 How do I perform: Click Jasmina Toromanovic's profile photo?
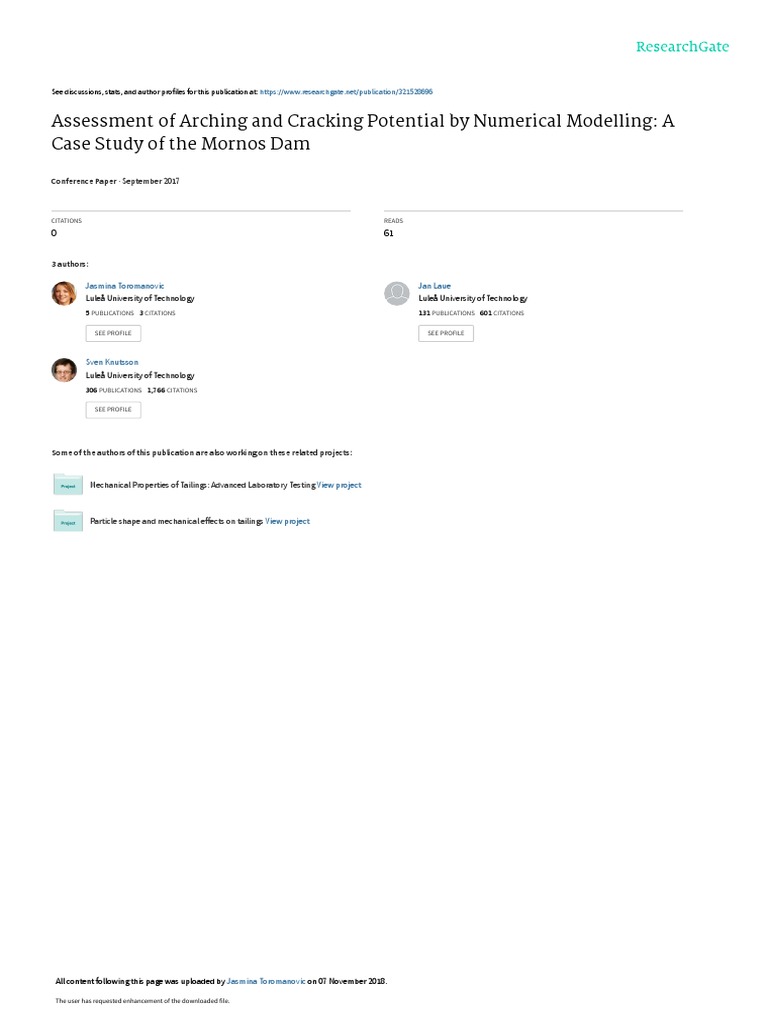point(64,293)
